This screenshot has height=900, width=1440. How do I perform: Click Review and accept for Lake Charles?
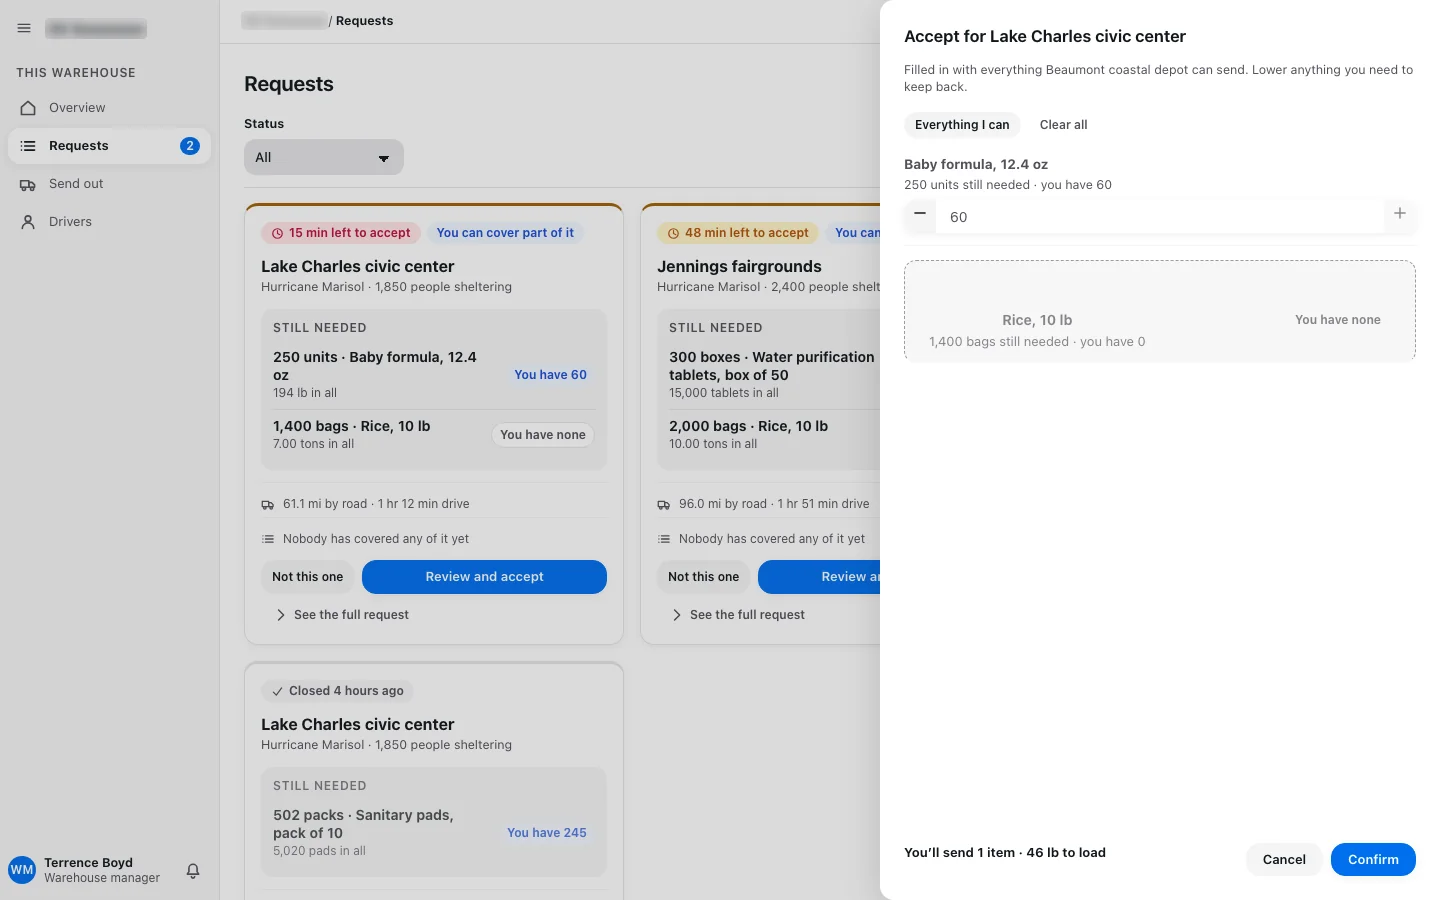(484, 577)
